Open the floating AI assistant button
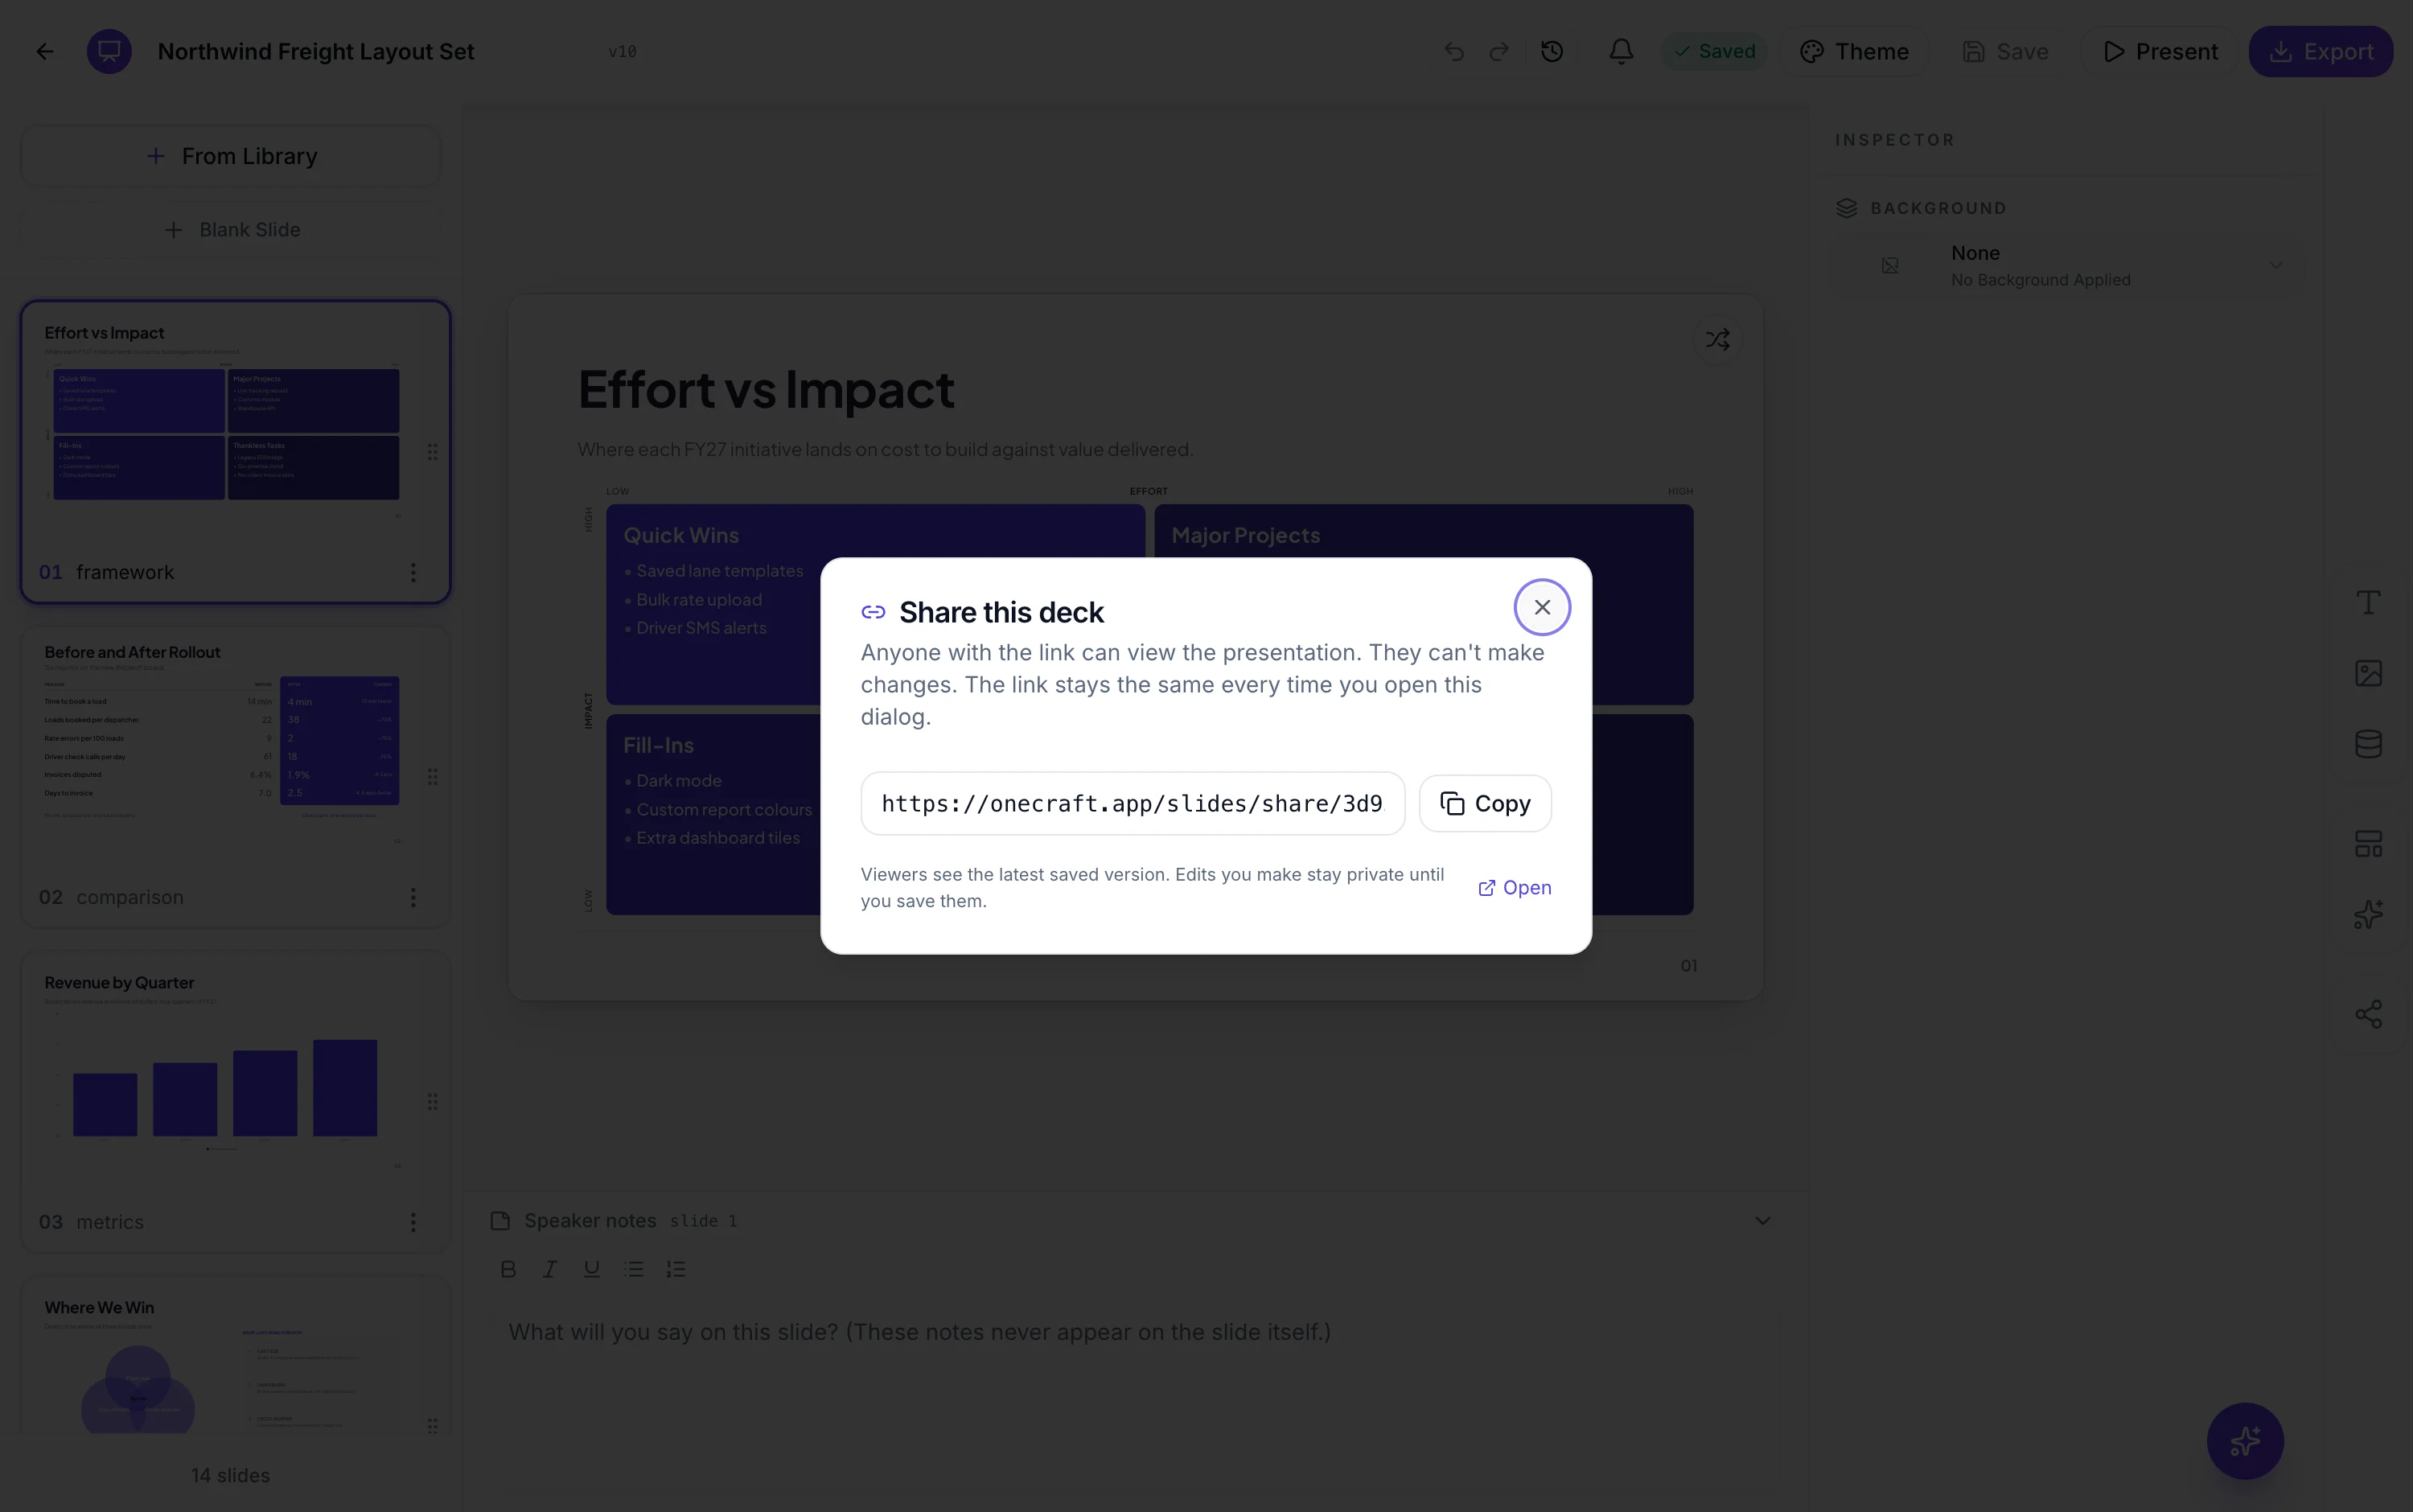This screenshot has height=1512, width=2413. (2245, 1441)
